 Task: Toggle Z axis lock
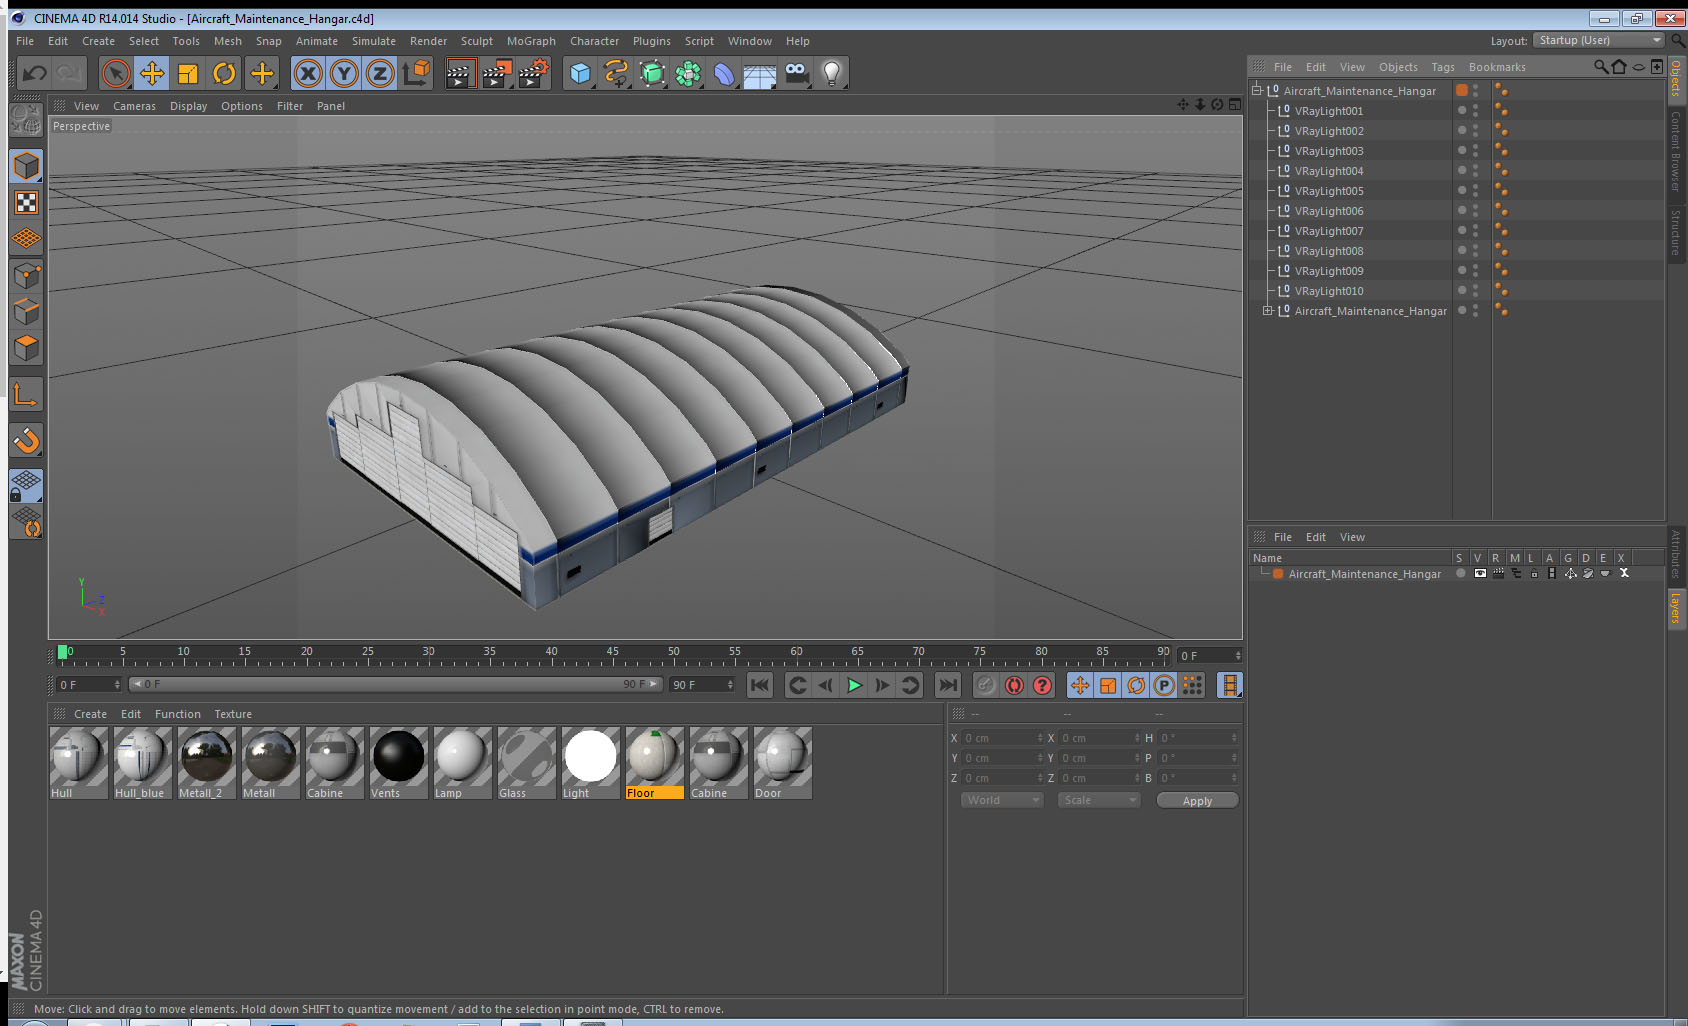[380, 73]
